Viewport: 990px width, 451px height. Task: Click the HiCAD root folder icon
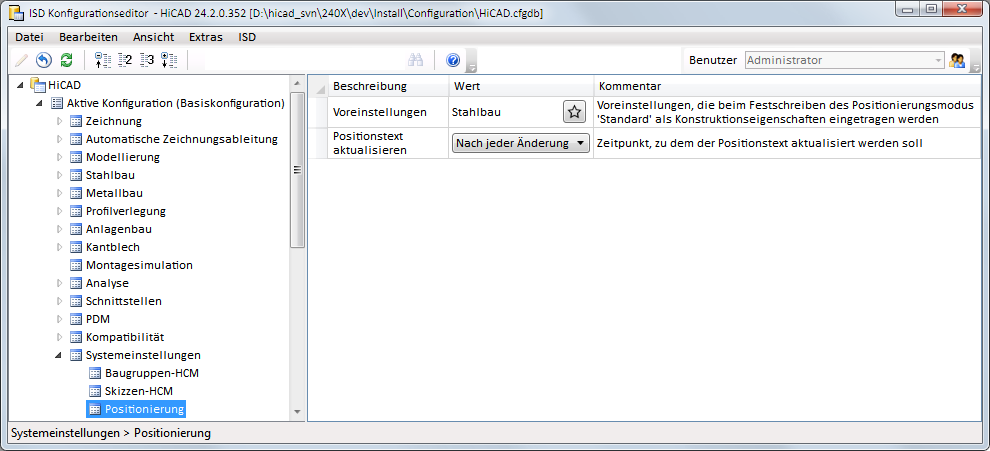pyautogui.click(x=39, y=85)
